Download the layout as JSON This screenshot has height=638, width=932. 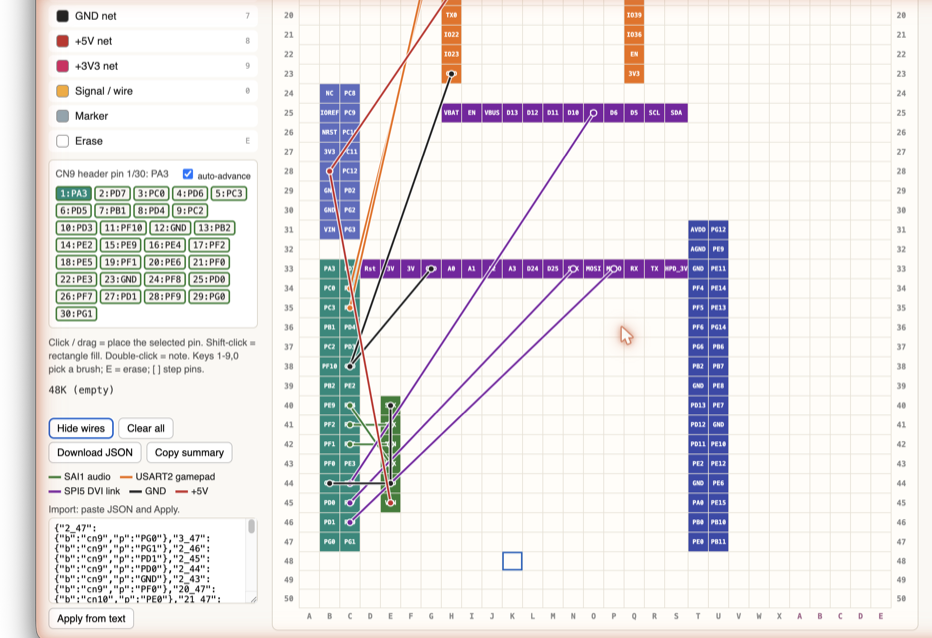(x=95, y=453)
